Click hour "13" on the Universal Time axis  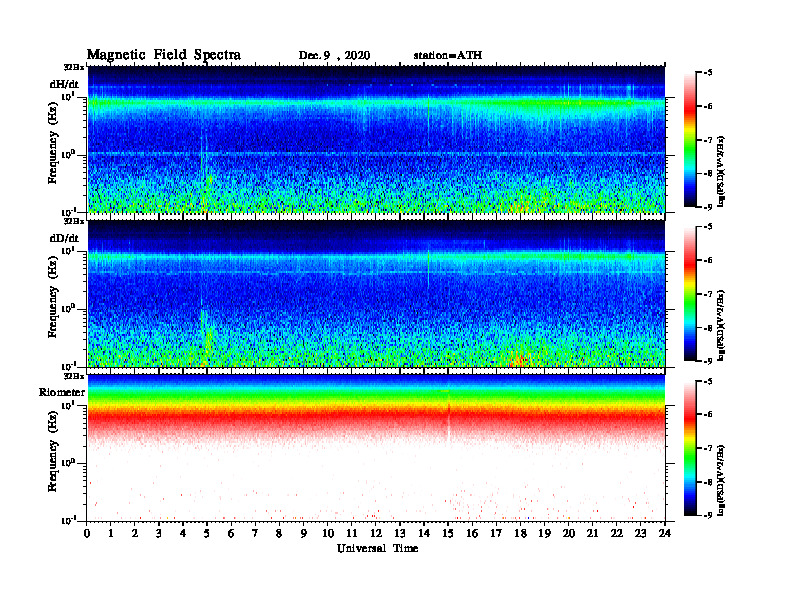[400, 533]
